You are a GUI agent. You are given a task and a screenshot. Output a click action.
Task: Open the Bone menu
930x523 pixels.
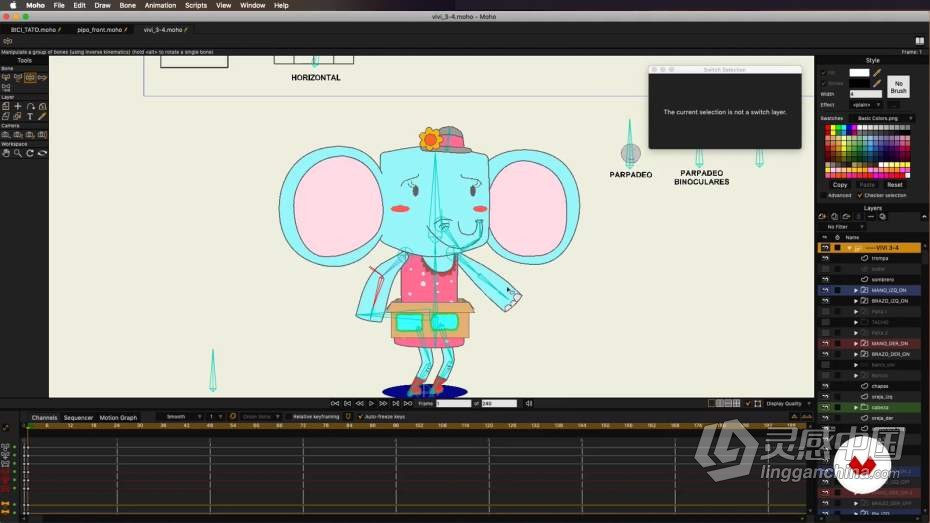click(128, 5)
